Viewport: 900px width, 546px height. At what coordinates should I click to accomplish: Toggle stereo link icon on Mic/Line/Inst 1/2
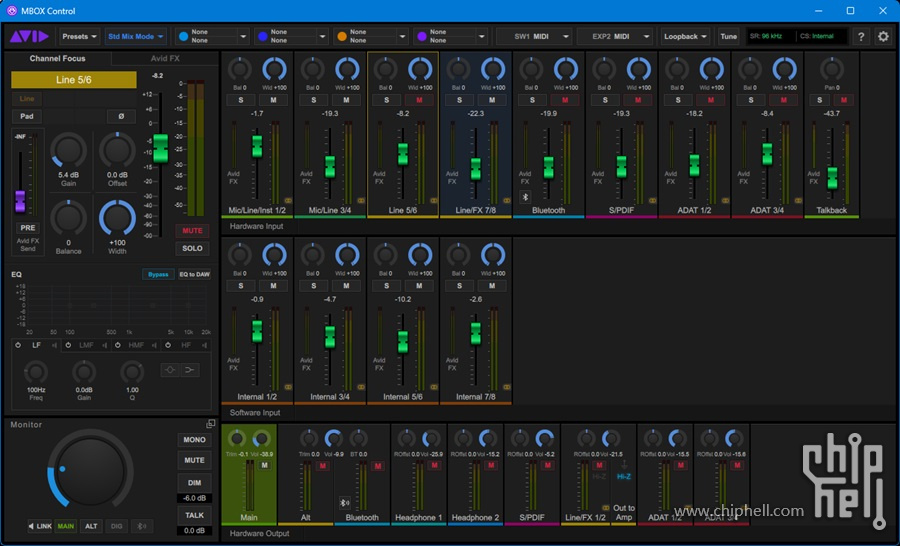click(288, 201)
